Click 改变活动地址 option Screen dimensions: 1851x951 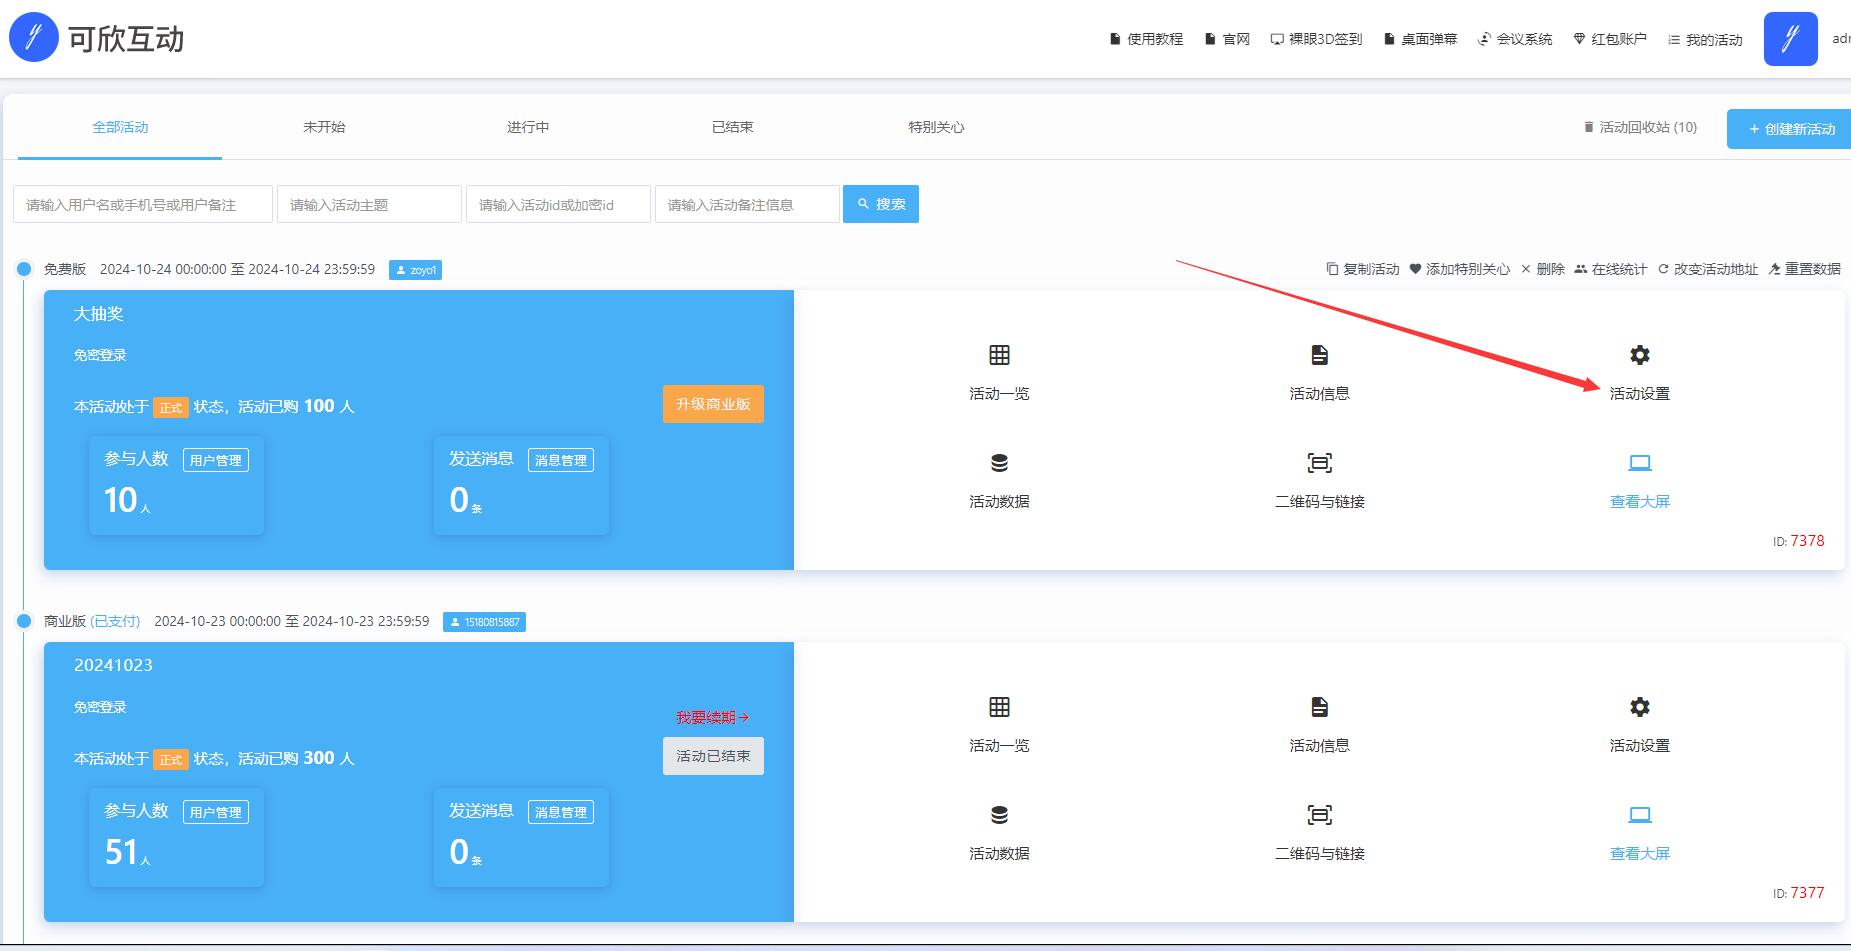pyautogui.click(x=1708, y=269)
